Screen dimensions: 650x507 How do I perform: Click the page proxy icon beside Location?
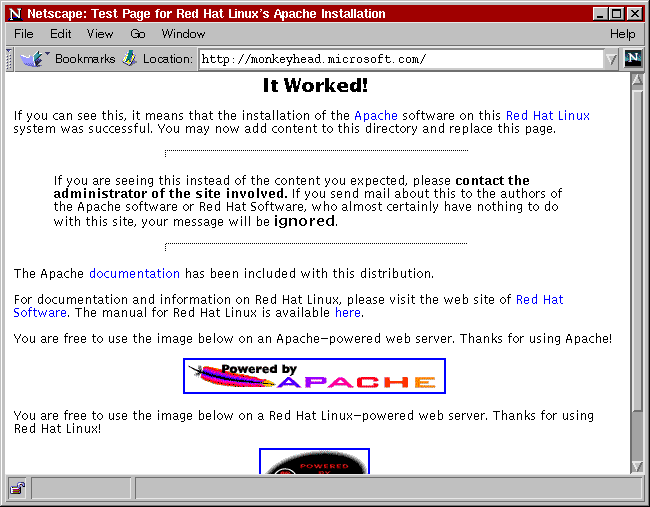[x=130, y=59]
